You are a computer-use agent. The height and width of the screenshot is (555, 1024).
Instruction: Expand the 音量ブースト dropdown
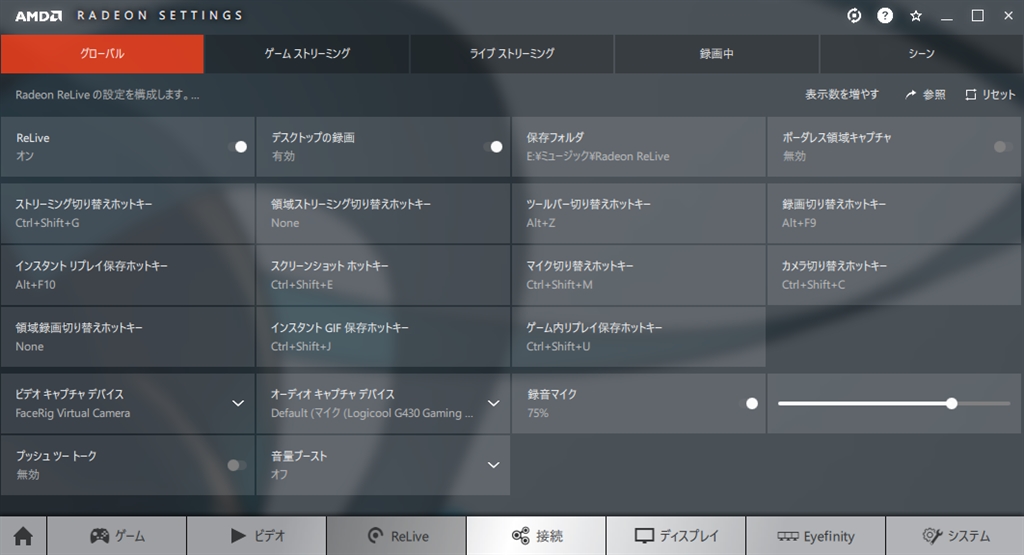coord(494,465)
